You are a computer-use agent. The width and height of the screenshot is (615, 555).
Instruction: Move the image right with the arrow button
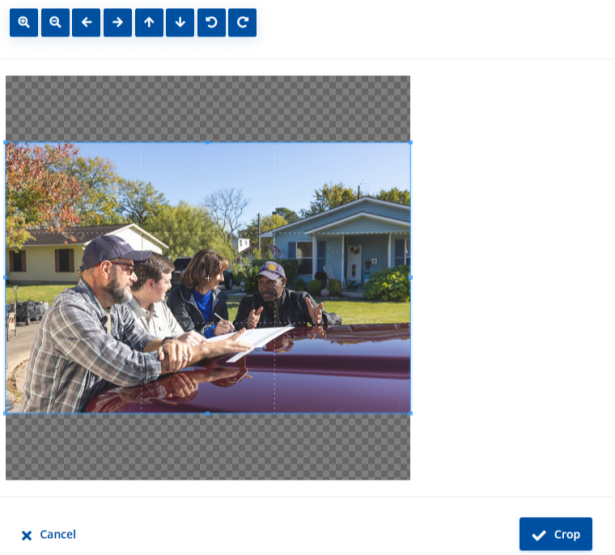118,23
